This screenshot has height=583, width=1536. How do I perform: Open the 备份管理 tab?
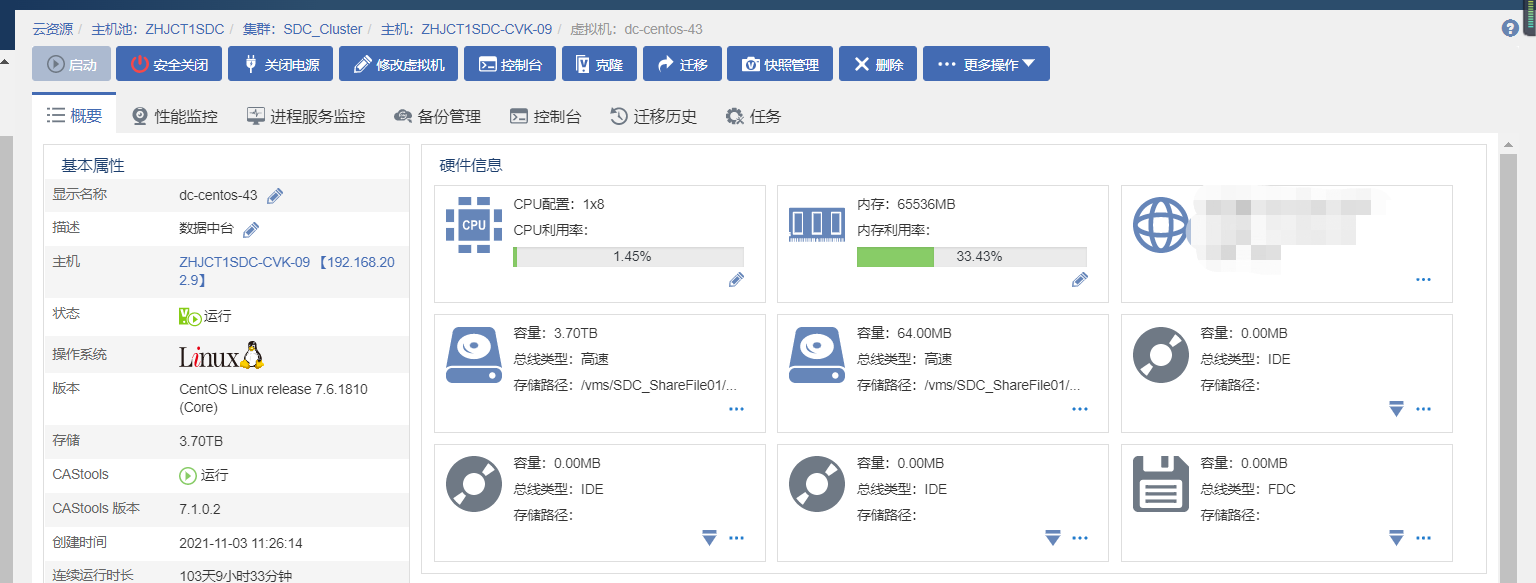(438, 116)
